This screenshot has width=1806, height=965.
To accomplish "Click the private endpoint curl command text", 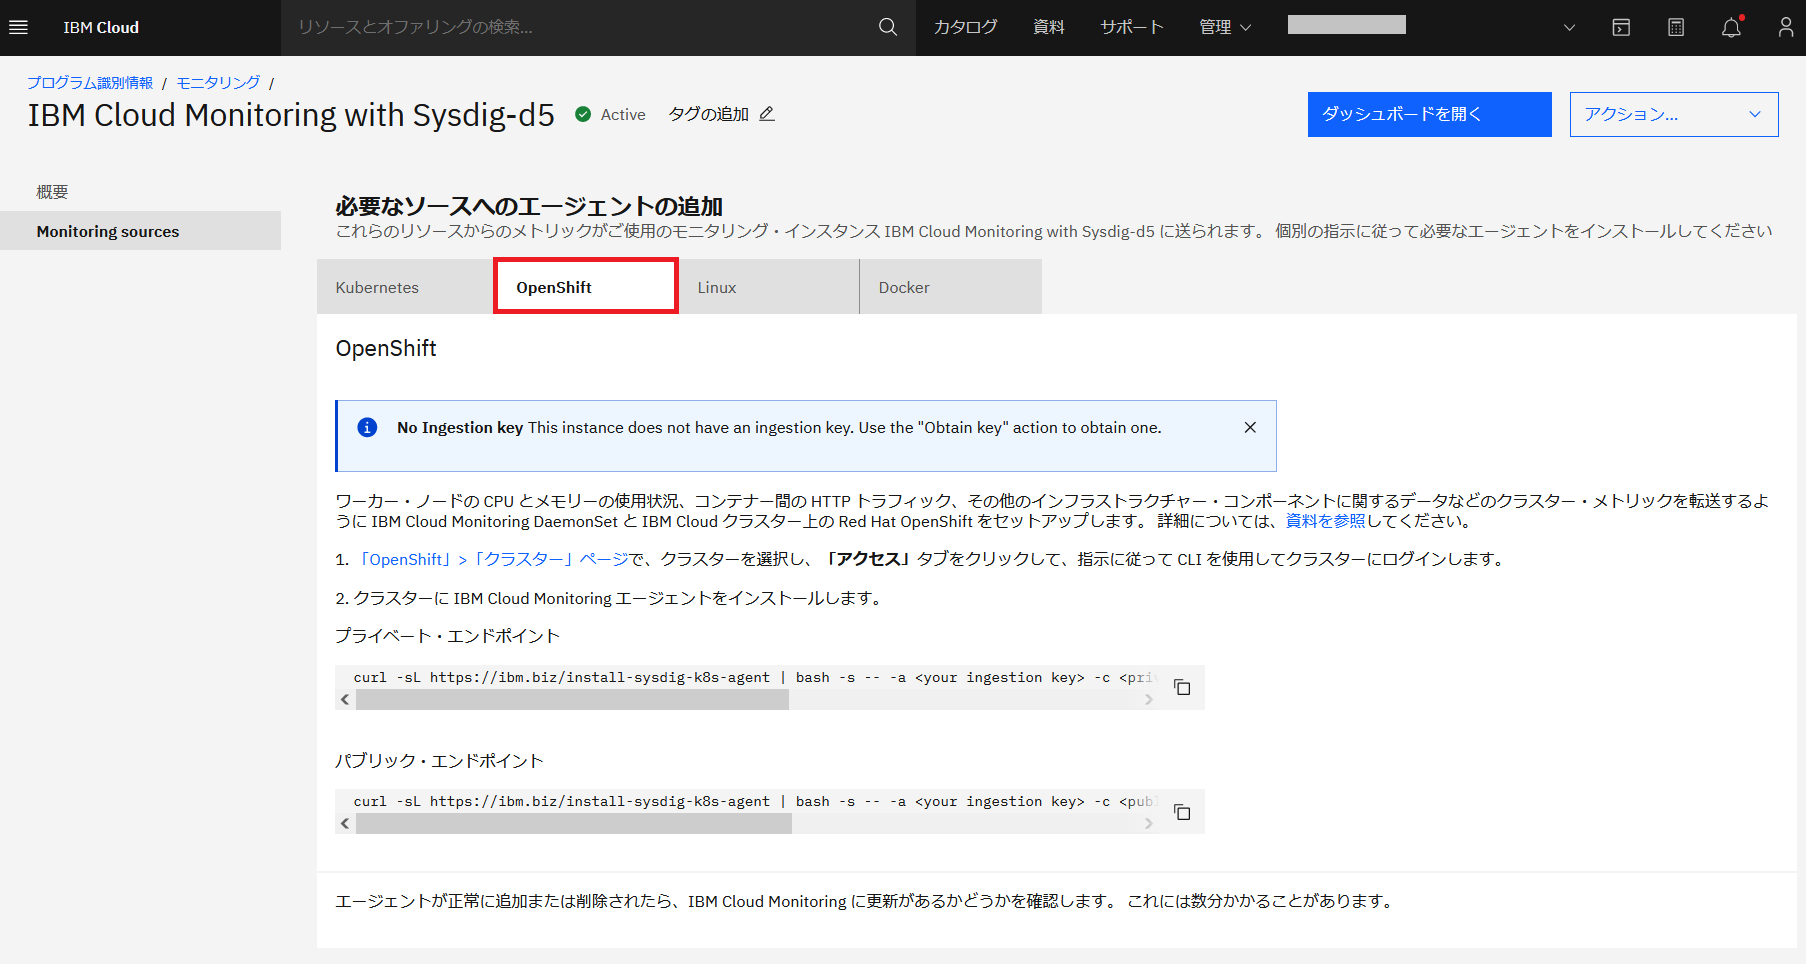I will pyautogui.click(x=756, y=677).
